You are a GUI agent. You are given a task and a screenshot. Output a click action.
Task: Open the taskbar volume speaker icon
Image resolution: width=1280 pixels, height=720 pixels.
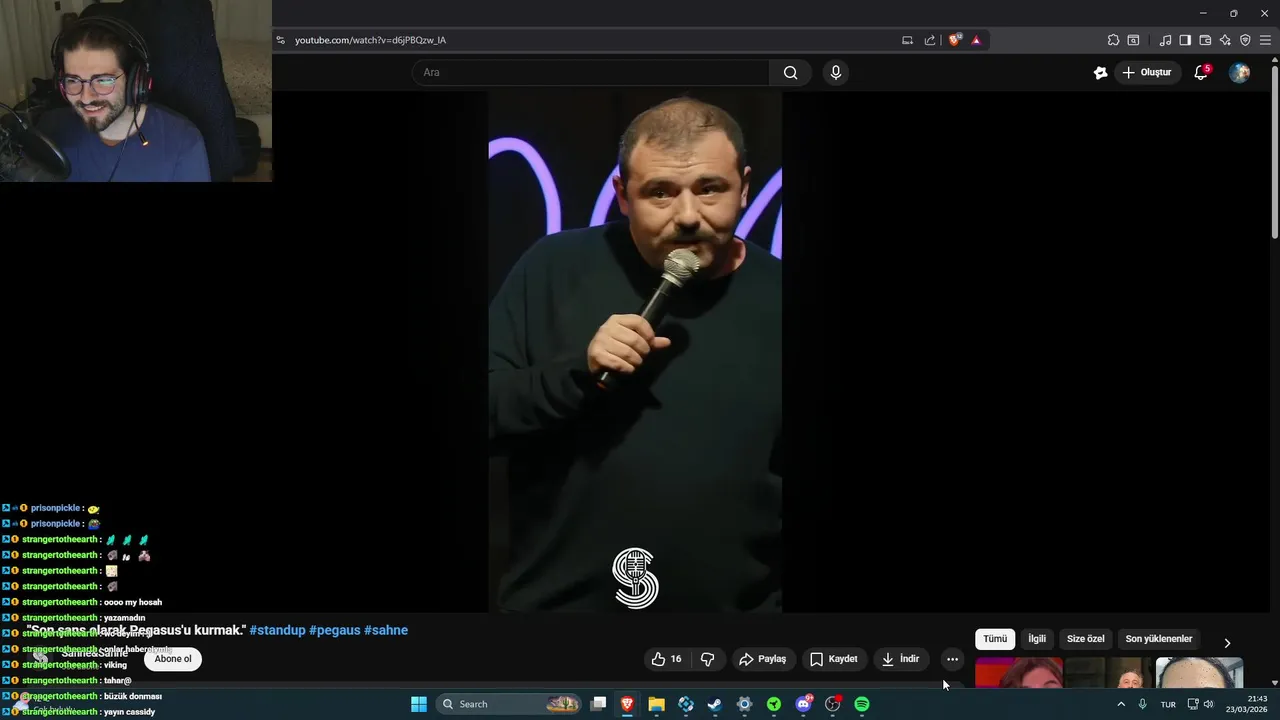click(x=1208, y=704)
